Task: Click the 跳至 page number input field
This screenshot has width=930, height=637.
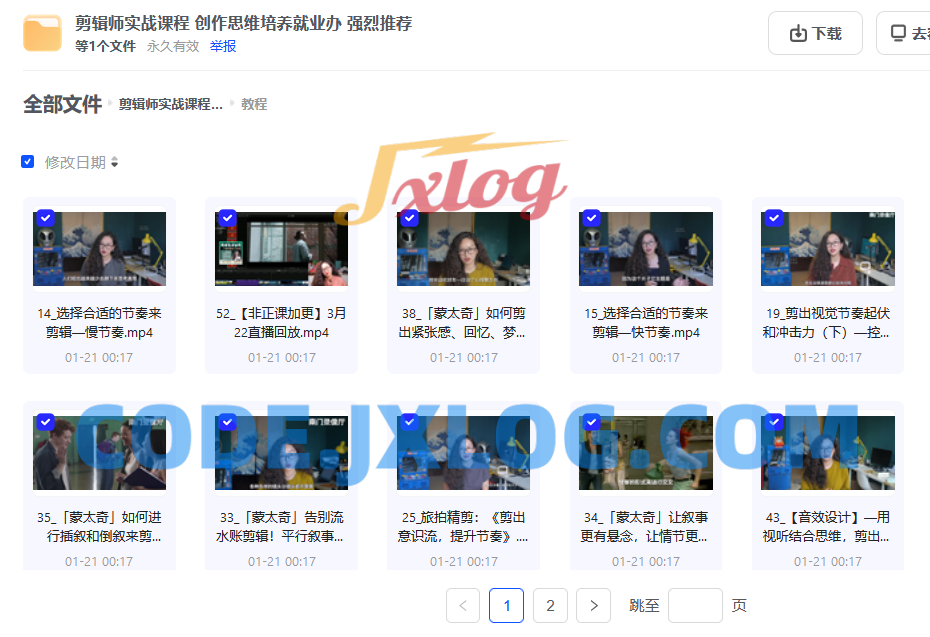Action: pos(695,605)
